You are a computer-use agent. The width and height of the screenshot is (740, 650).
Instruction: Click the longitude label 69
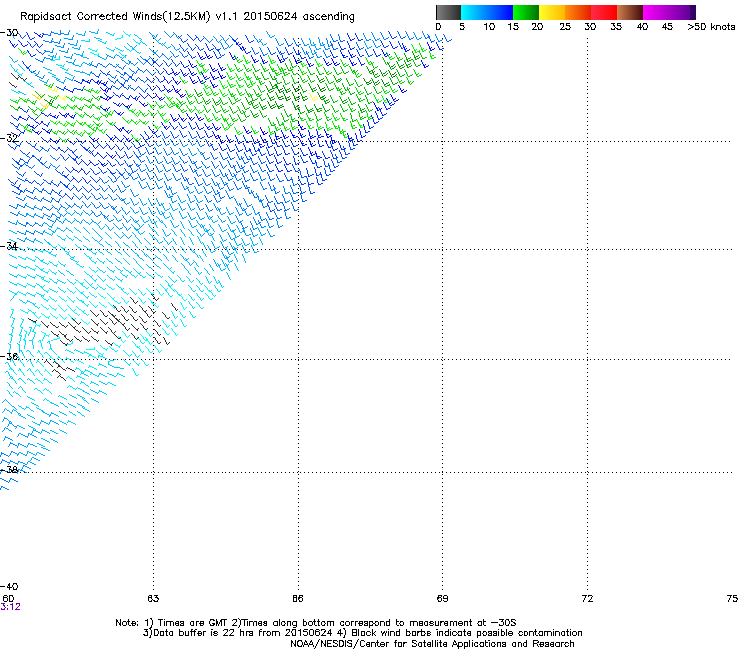[442, 599]
